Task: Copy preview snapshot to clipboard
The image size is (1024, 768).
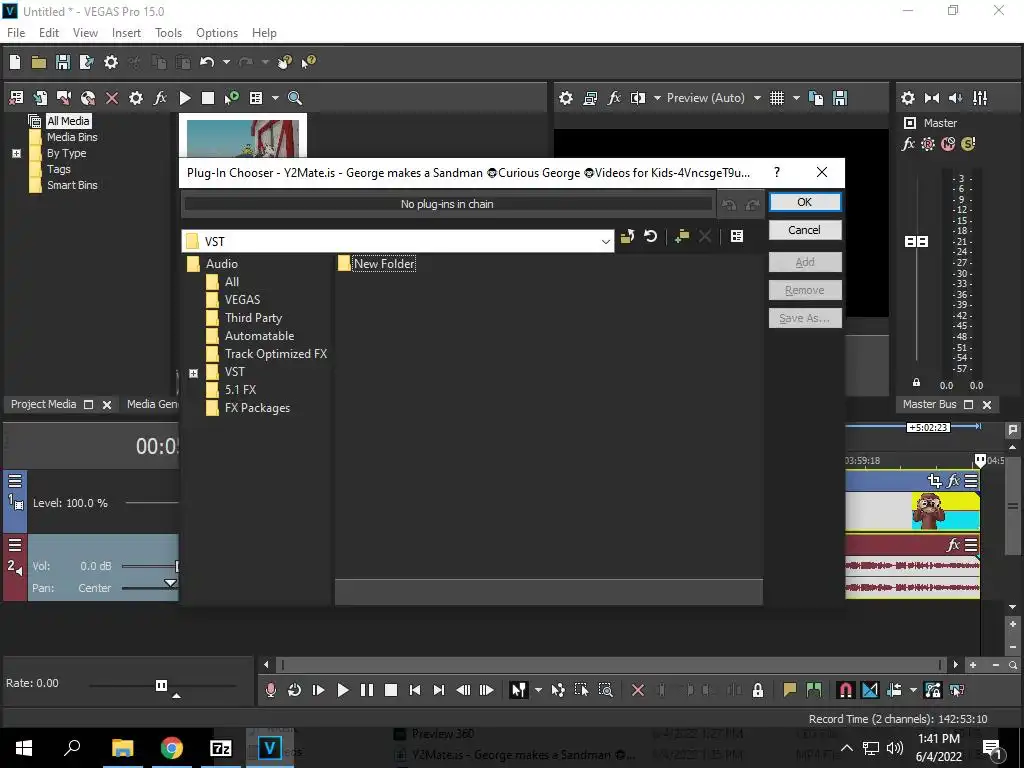Action: (816, 98)
